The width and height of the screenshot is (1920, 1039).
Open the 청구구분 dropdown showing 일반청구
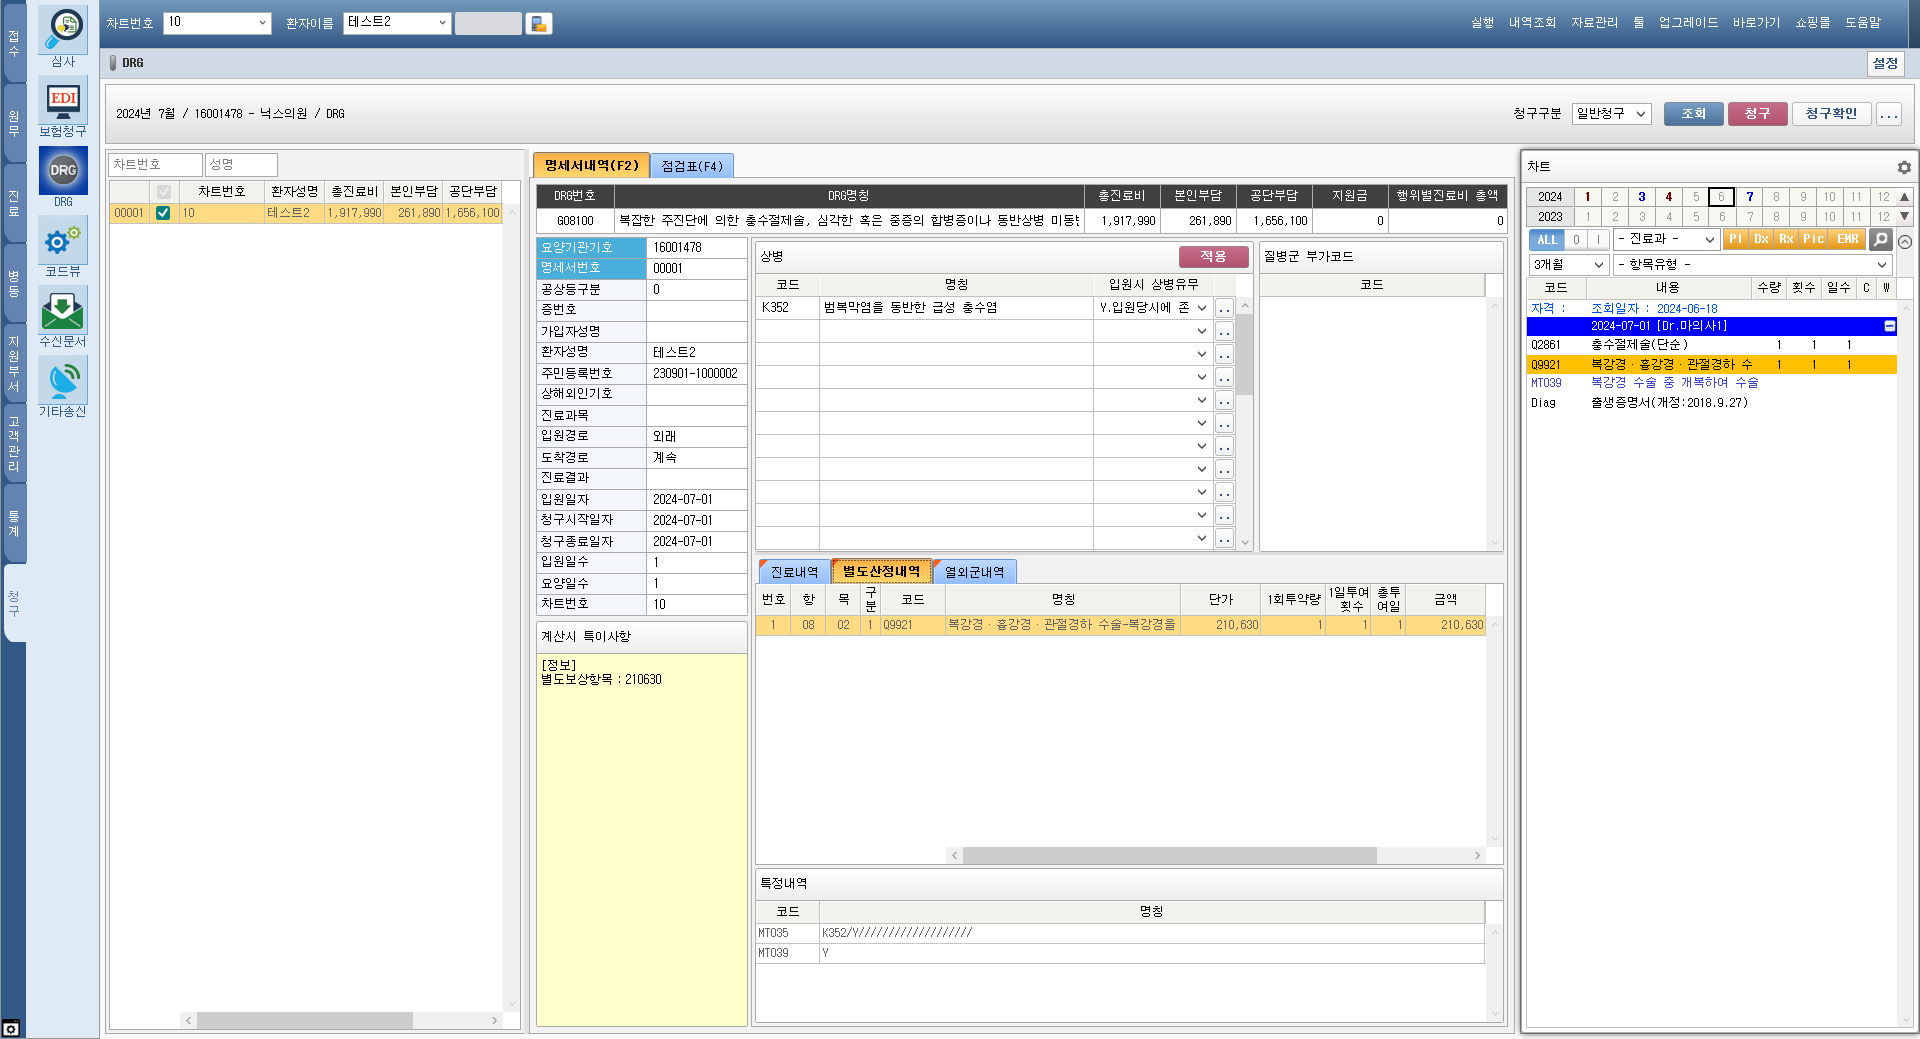[x=1610, y=114]
